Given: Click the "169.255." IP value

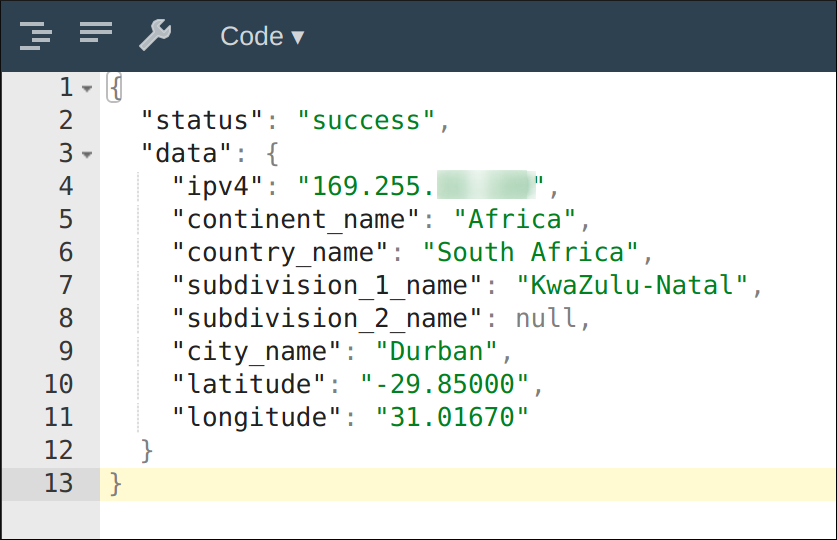Looking at the screenshot, I should 421,186.
